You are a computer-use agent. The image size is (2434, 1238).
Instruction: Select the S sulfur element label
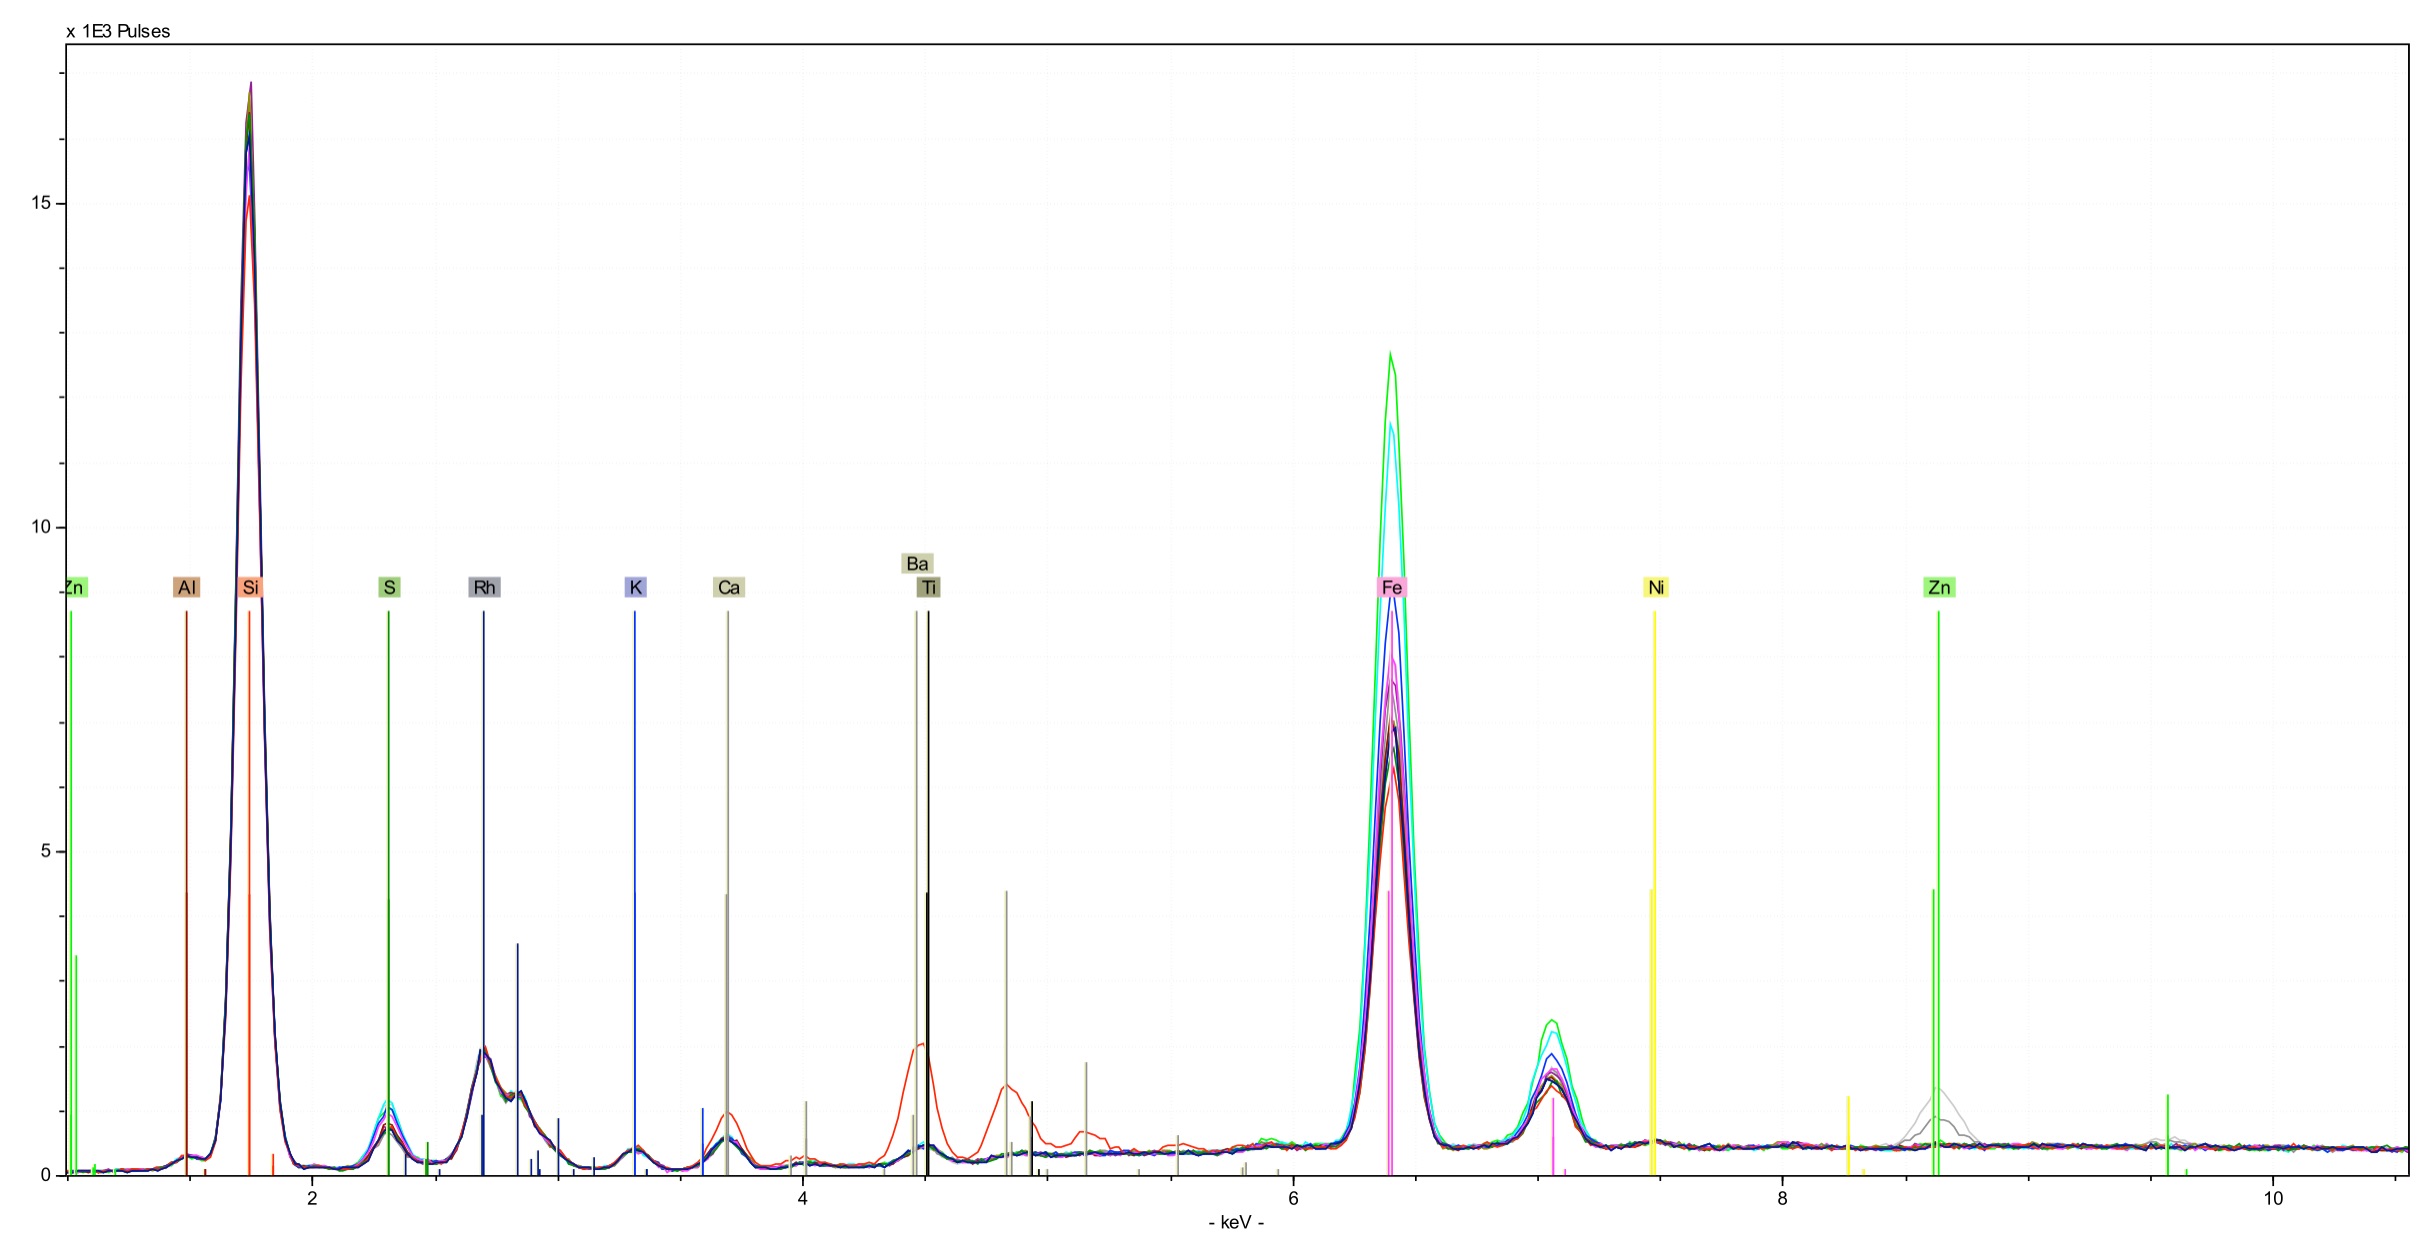pos(389,587)
